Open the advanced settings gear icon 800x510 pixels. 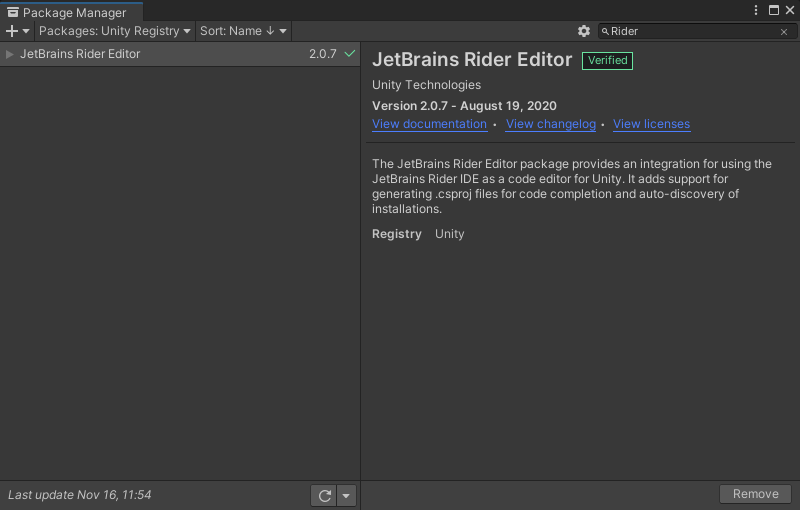(x=584, y=31)
